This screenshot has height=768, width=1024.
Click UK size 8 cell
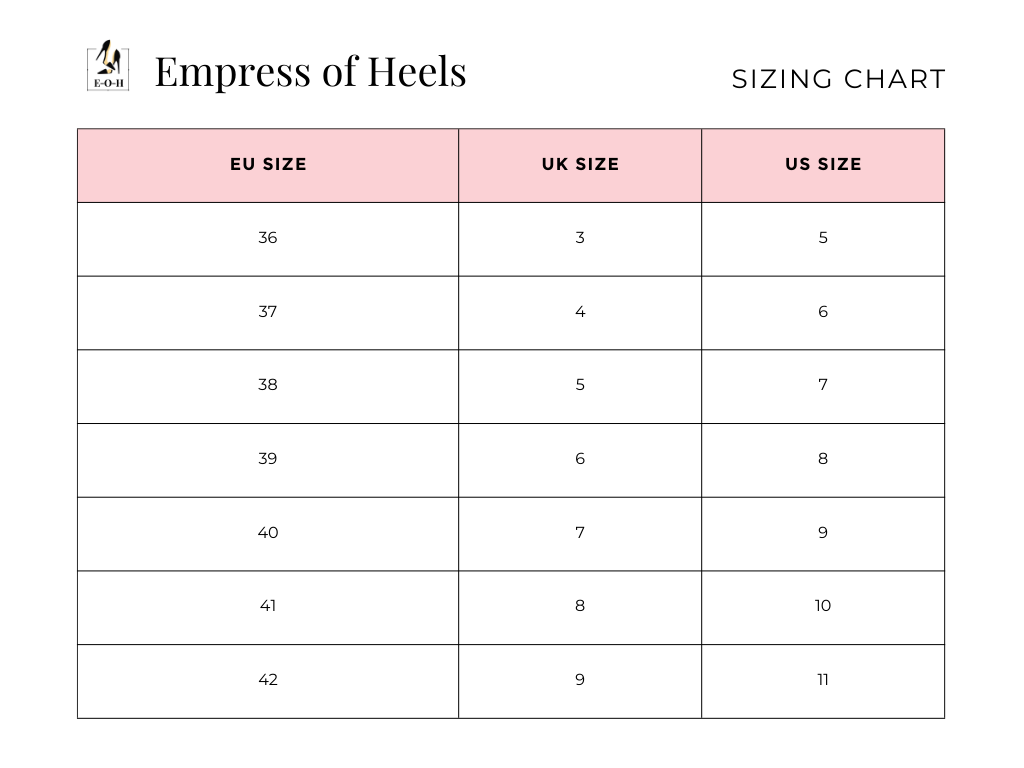tap(580, 606)
